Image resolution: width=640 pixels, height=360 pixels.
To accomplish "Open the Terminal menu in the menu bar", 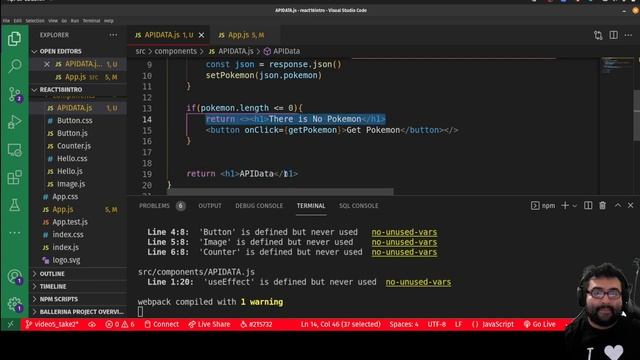I will [x=91, y=20].
